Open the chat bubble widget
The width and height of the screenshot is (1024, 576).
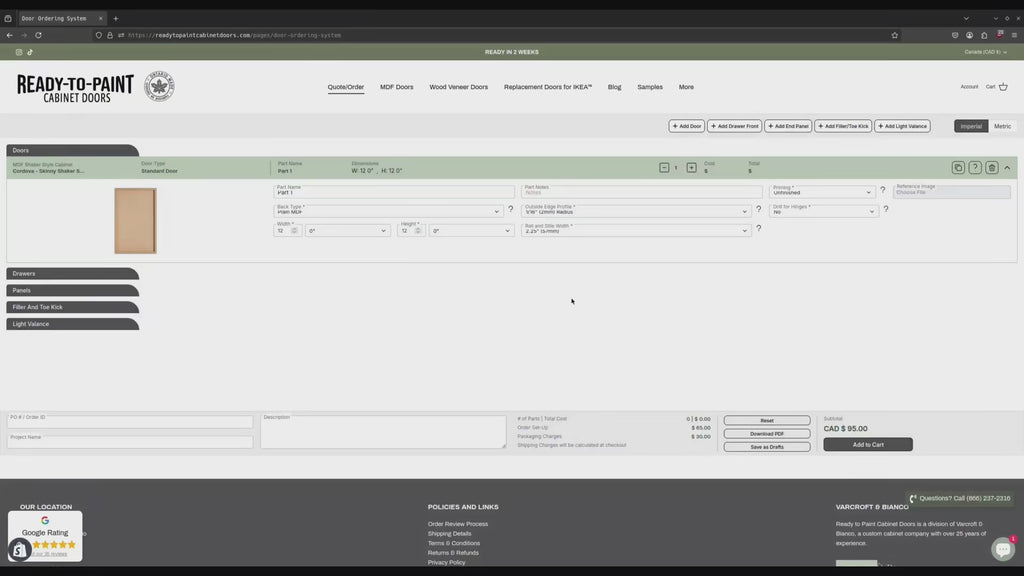click(1002, 548)
